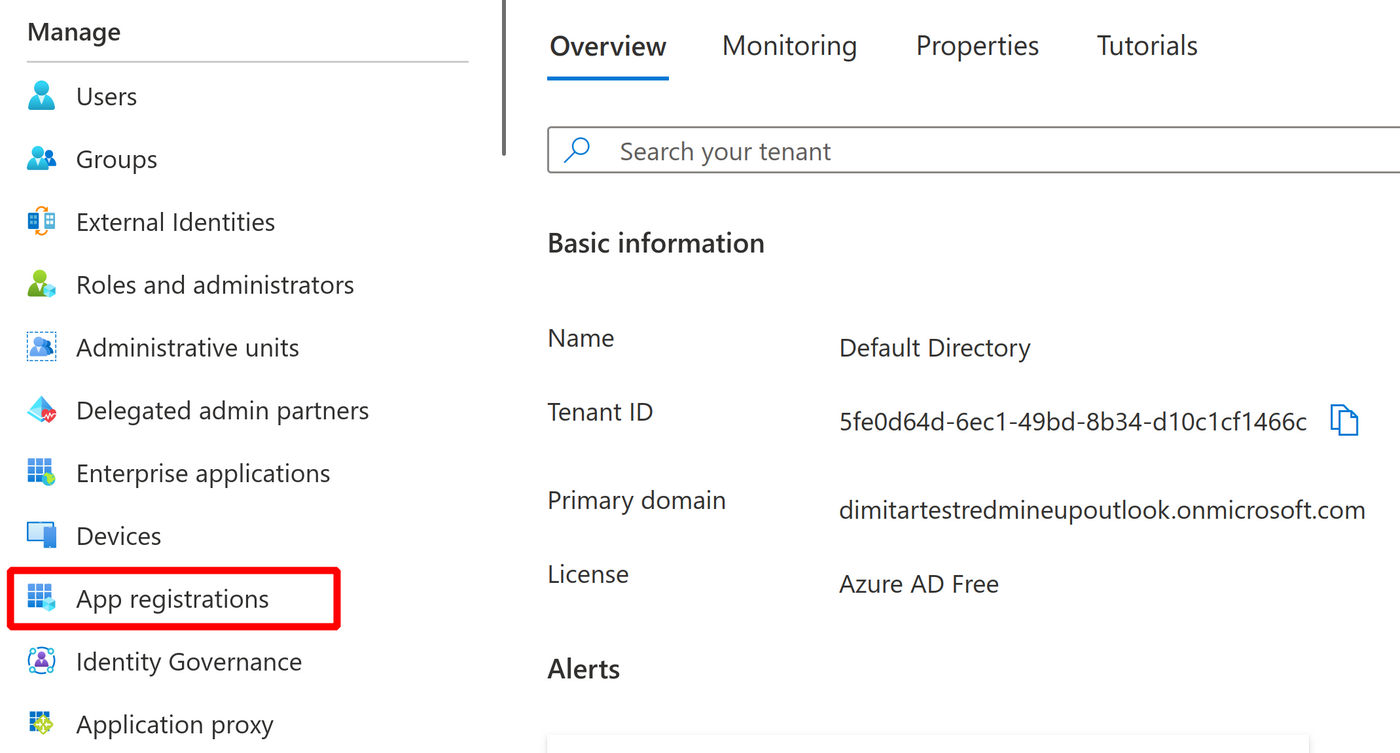Open Enterprise applications via its grid icon
Viewport: 1400px width, 753px height.
click(42, 473)
